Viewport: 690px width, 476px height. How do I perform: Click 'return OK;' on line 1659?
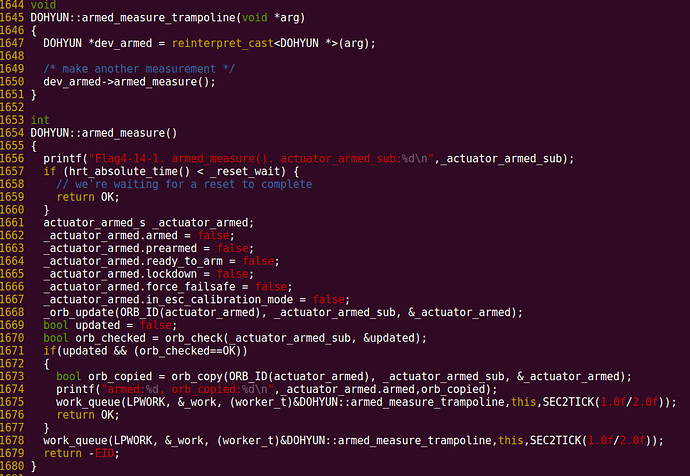pos(88,197)
